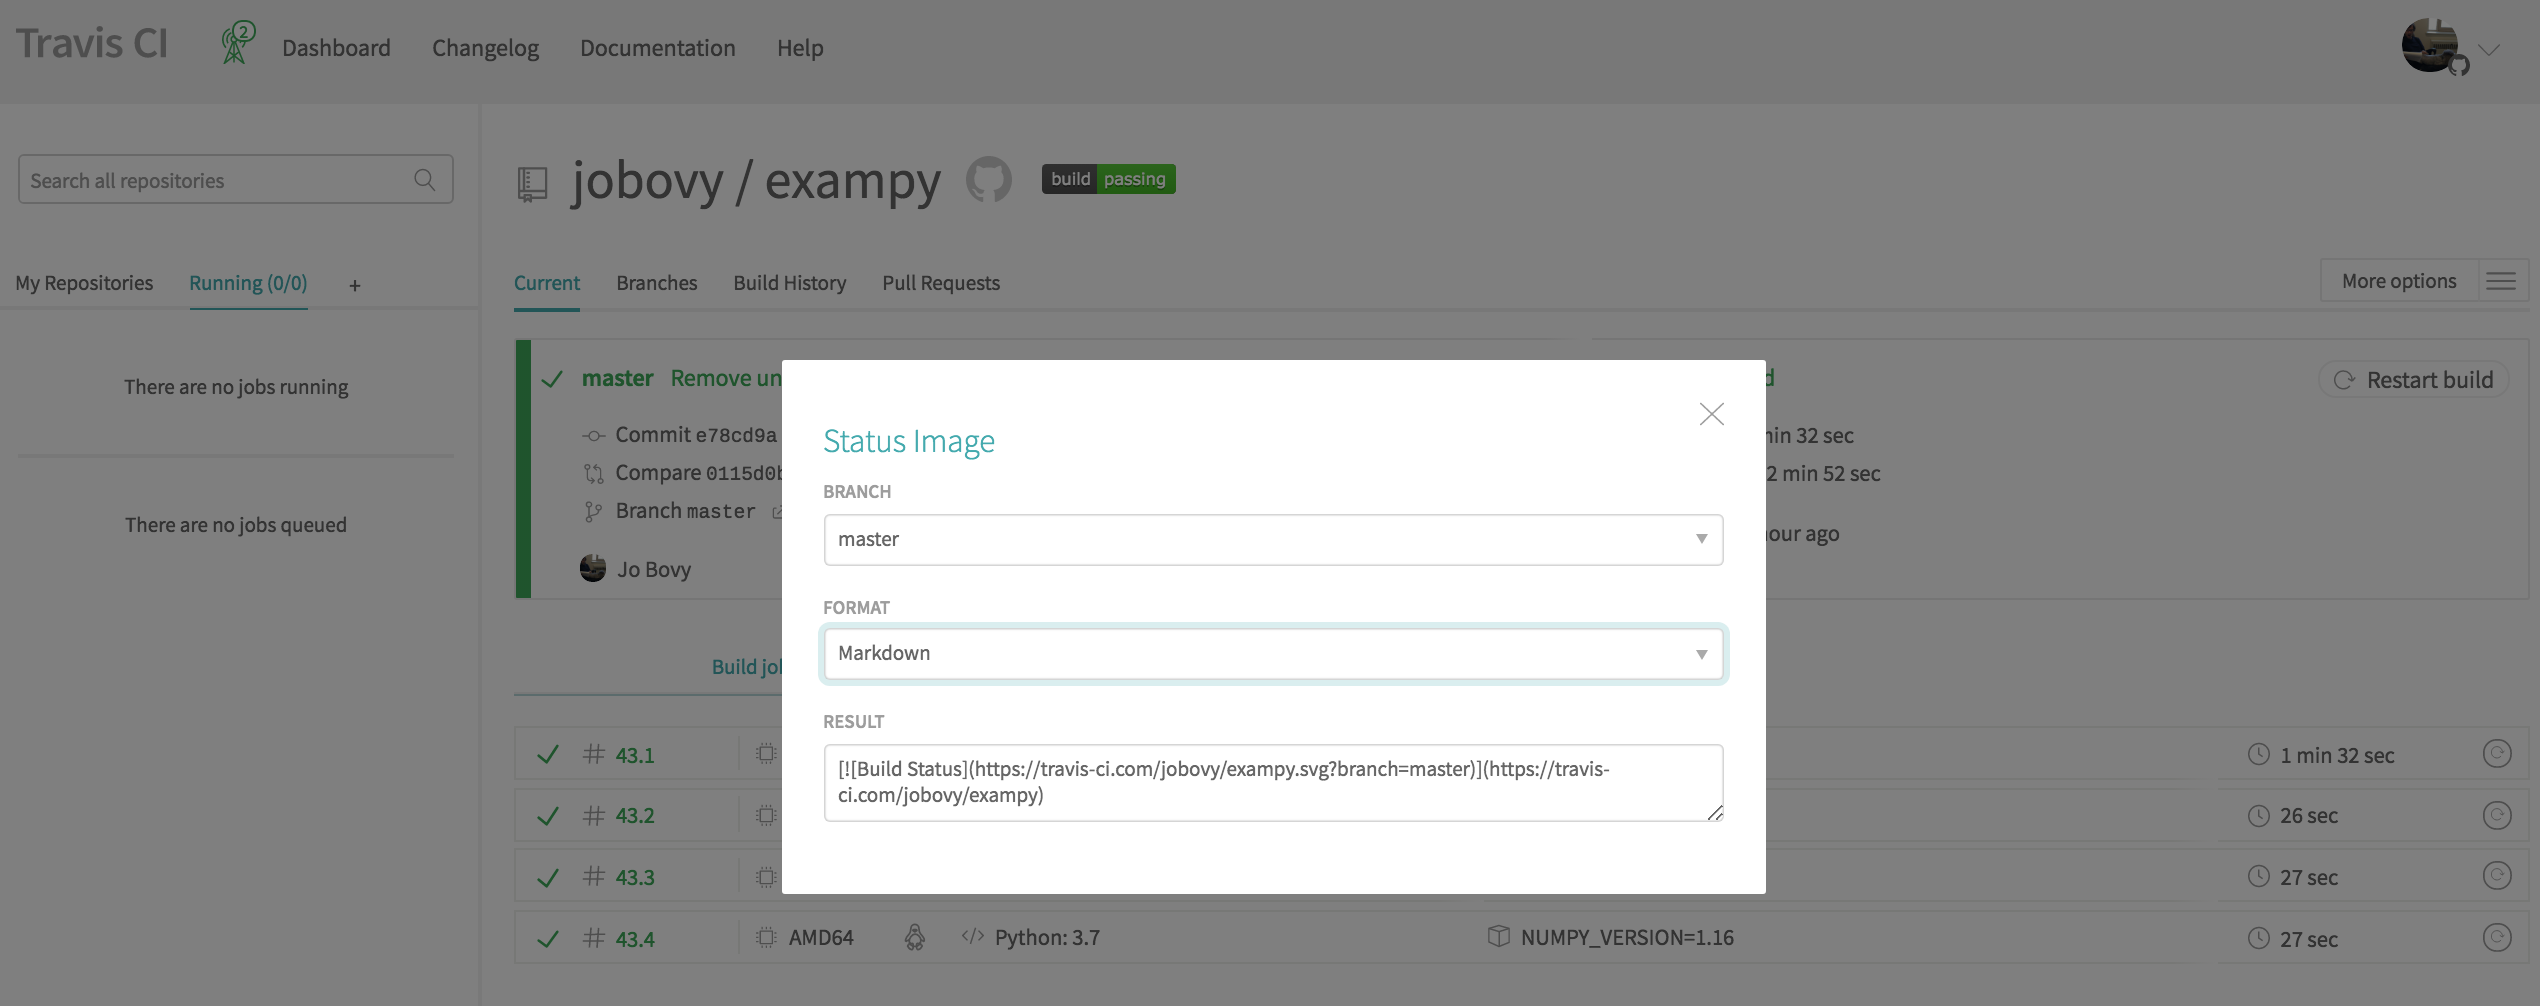This screenshot has height=1006, width=2540.
Task: Switch to My Repositories tab
Action: (84, 283)
